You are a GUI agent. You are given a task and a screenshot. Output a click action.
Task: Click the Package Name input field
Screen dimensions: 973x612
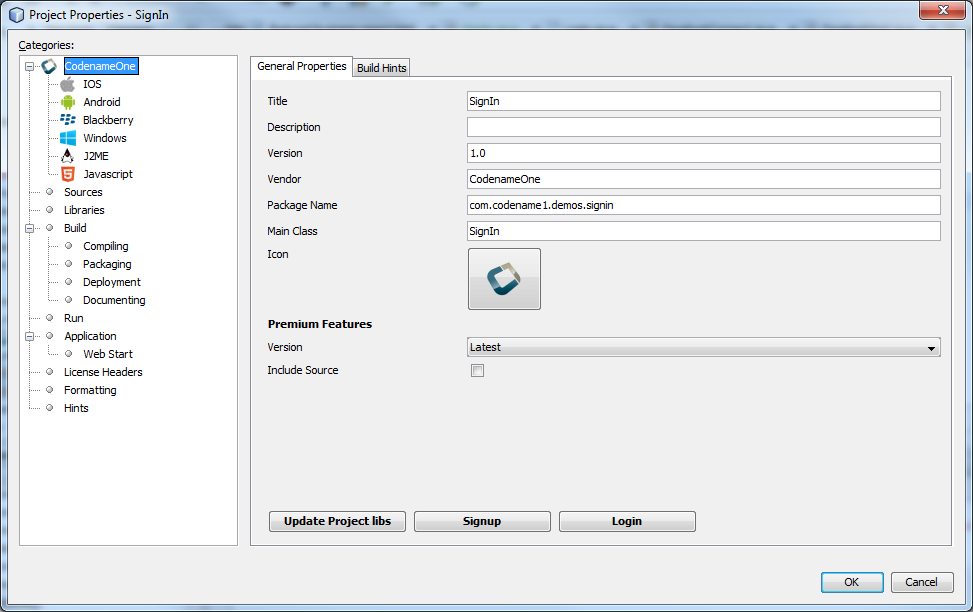703,205
